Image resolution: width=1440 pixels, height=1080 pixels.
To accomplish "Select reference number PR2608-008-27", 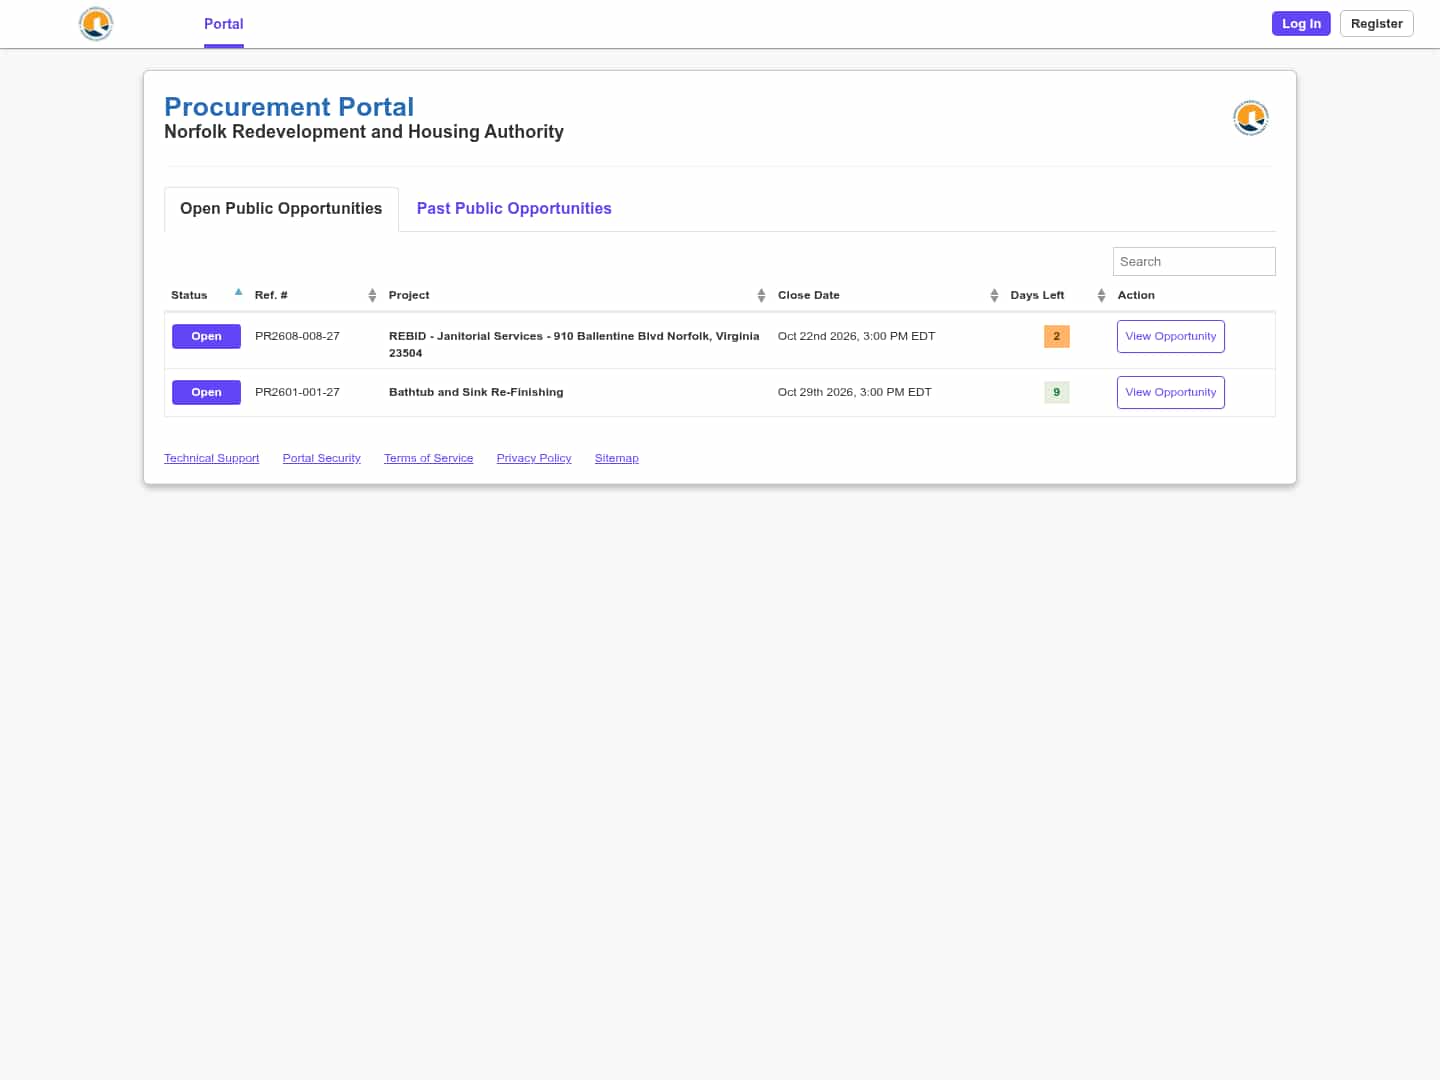I will point(297,337).
